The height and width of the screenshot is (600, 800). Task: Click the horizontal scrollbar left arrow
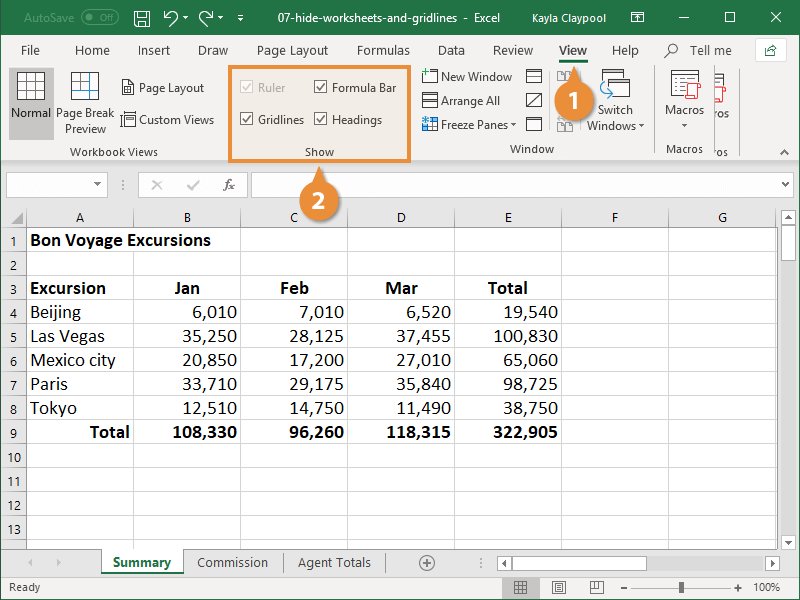(504, 563)
